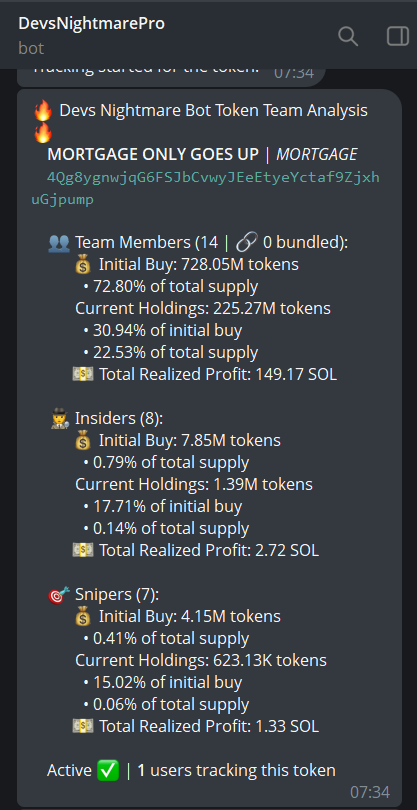This screenshot has width=417, height=810.
Task: Click the chain link bundled emoji
Action: (x=246, y=242)
